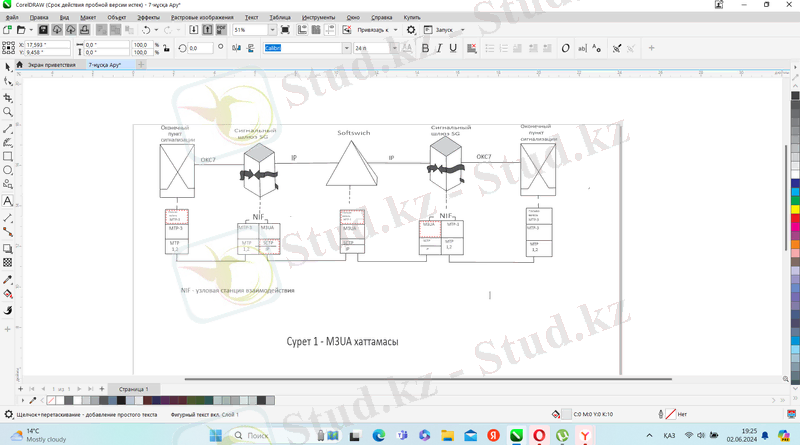Select the Eyedropper tool

click(x=8, y=279)
